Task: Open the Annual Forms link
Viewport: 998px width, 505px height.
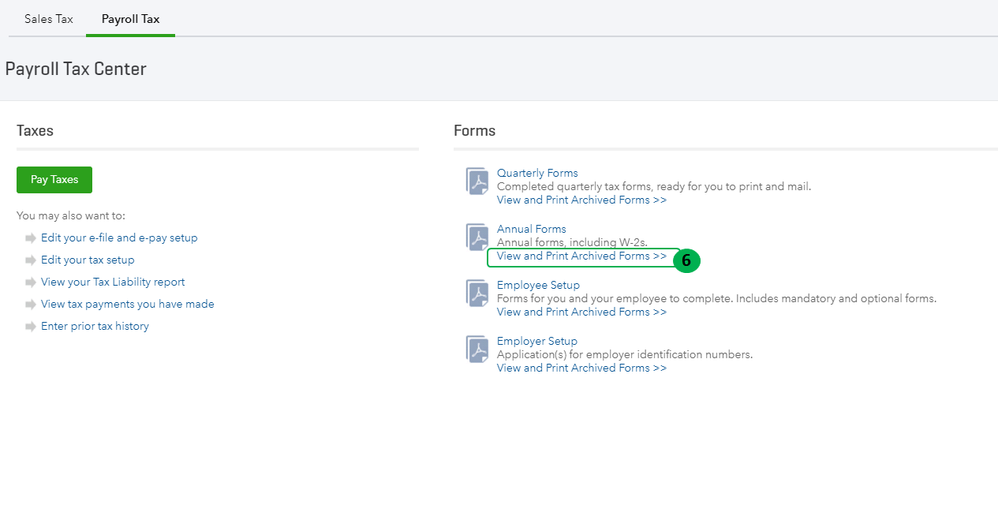Action: pyautogui.click(x=531, y=229)
